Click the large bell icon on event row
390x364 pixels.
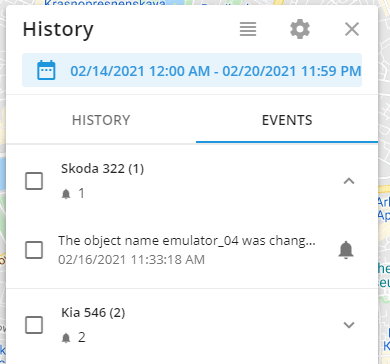point(346,250)
